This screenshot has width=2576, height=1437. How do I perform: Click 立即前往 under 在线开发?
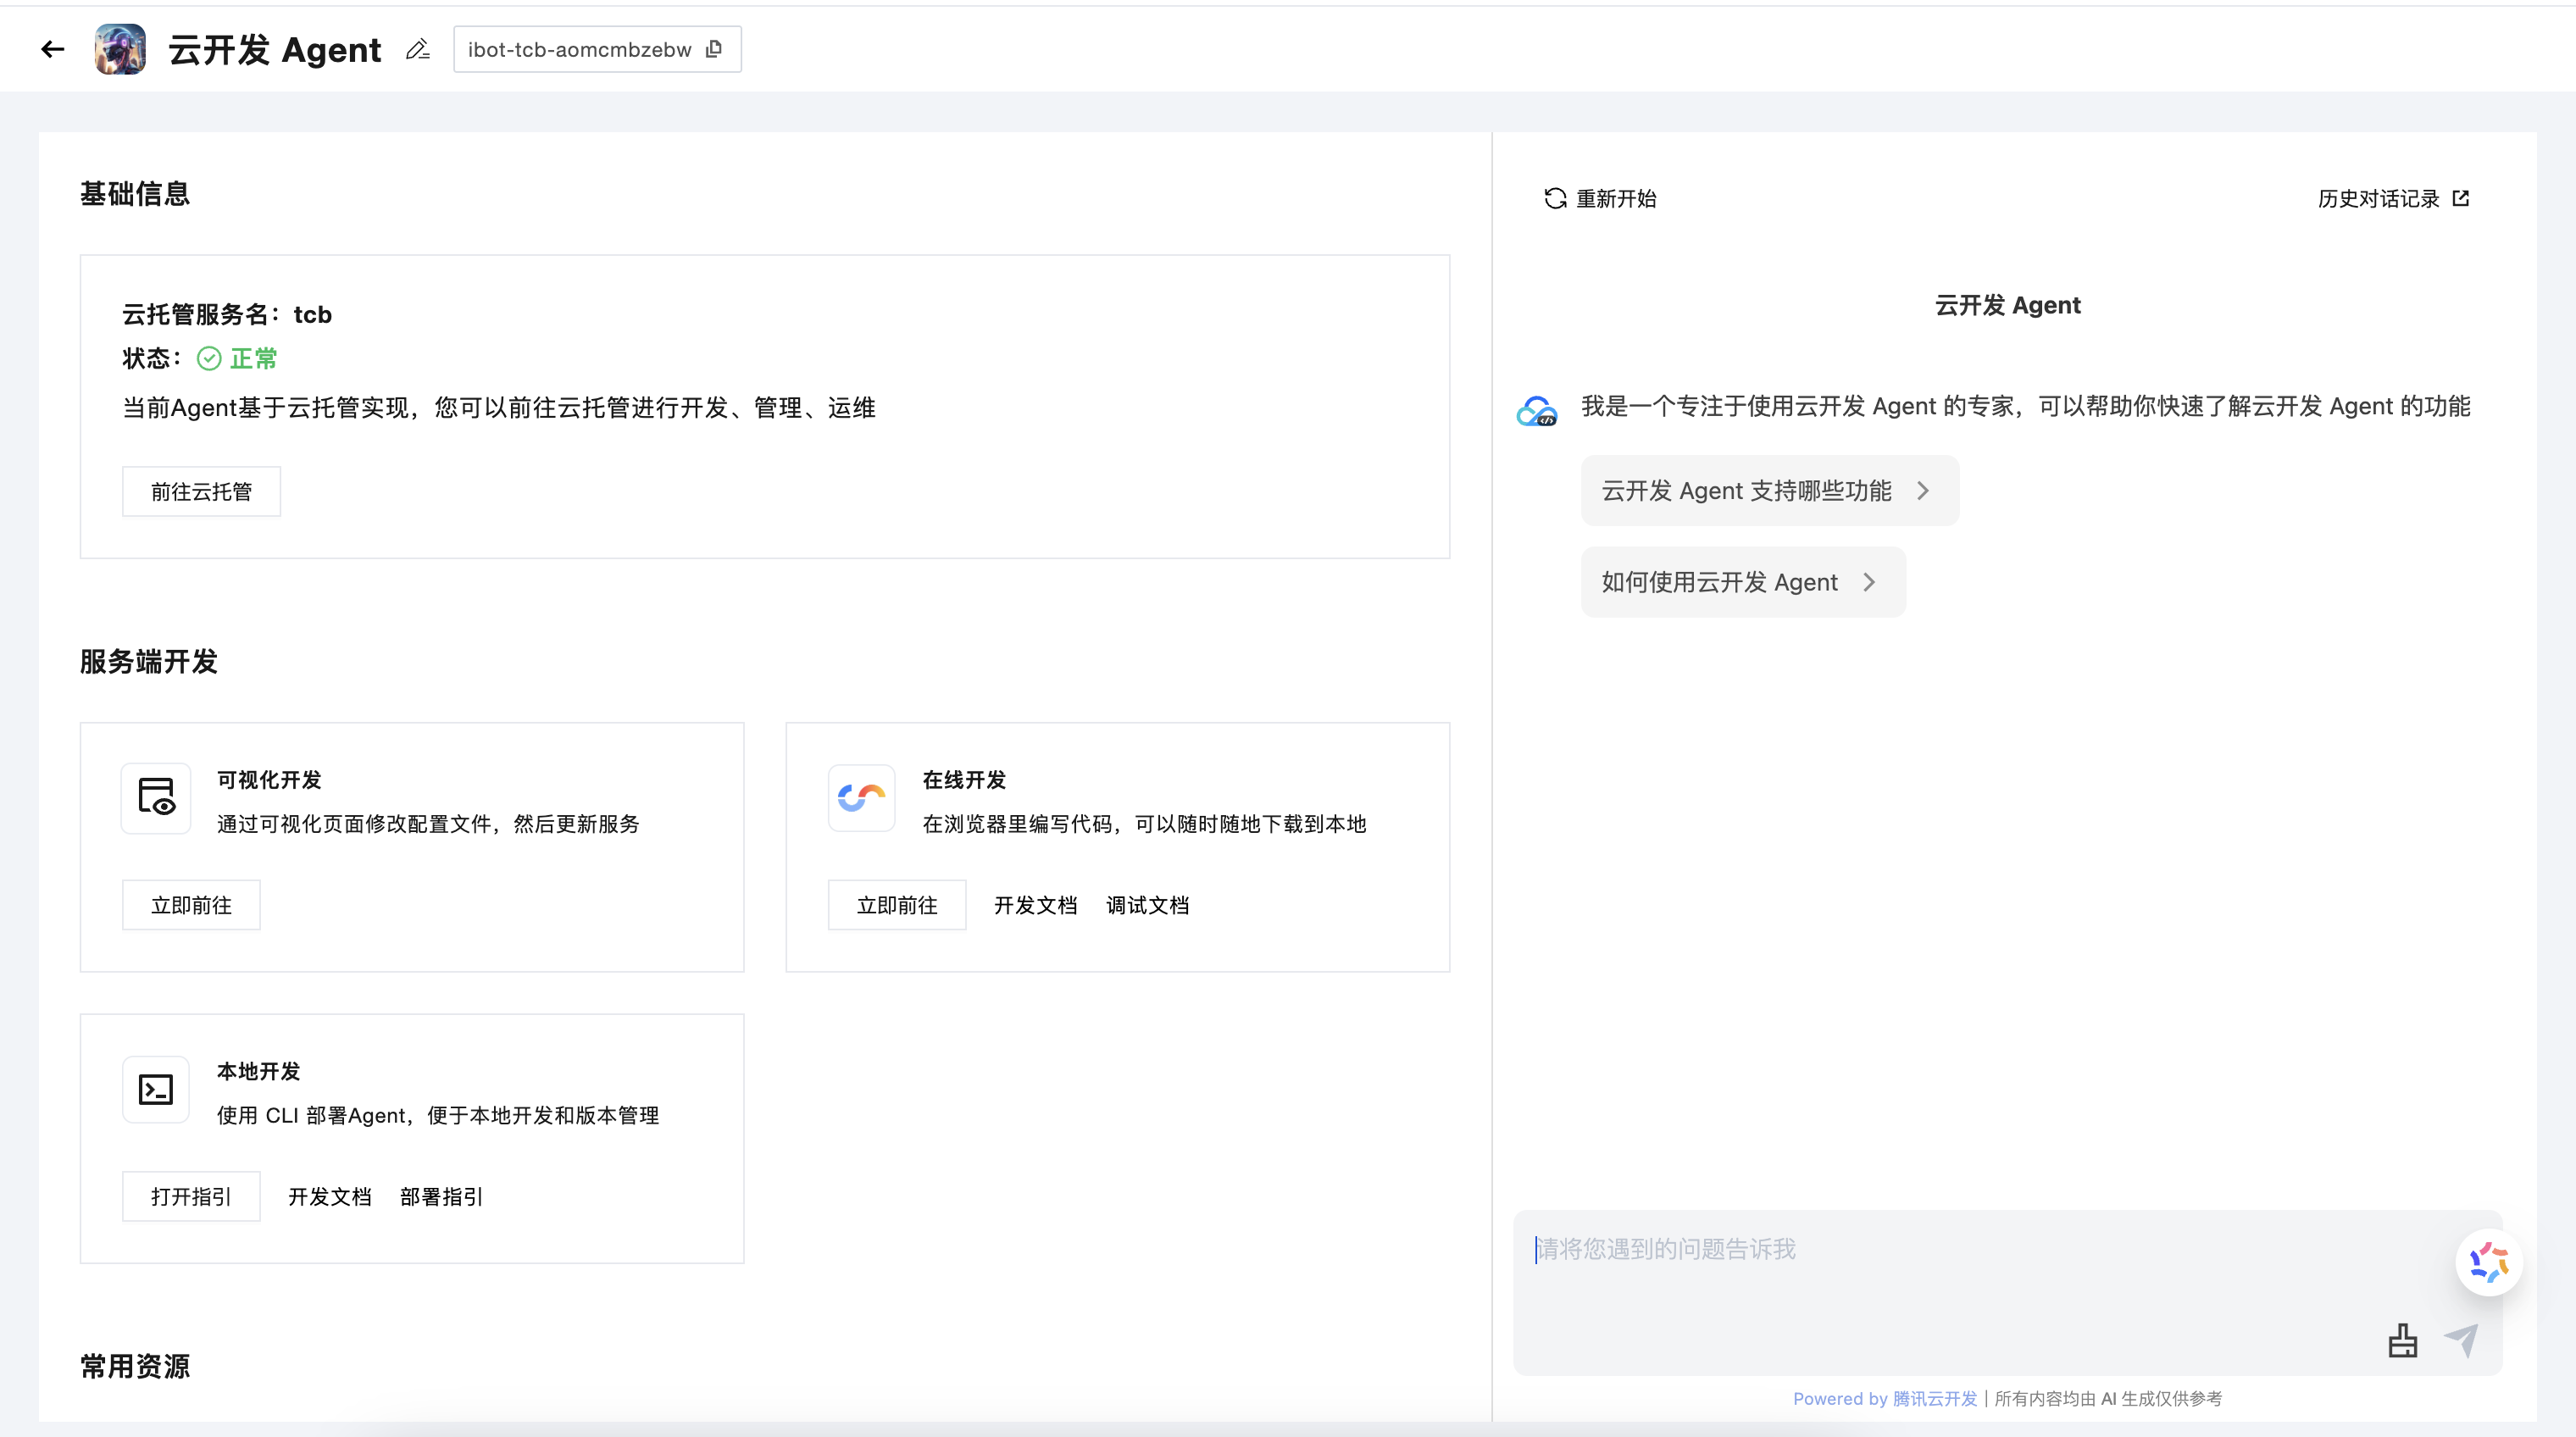click(897, 905)
